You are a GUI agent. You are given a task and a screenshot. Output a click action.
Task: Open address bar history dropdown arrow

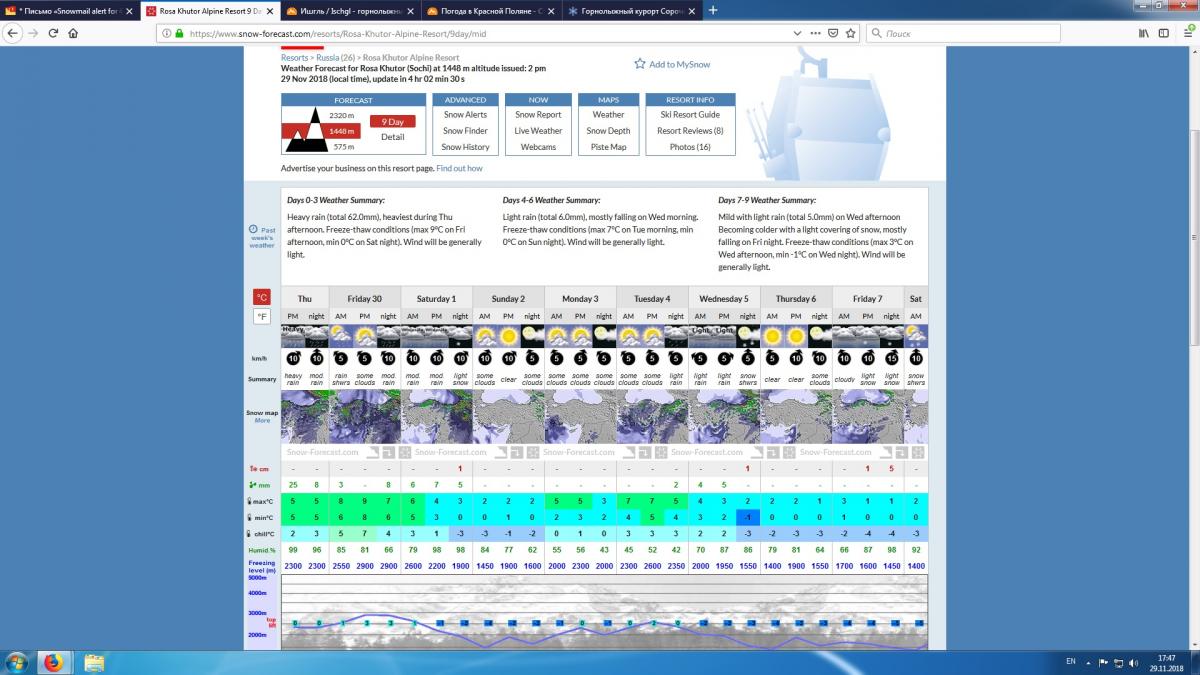pyautogui.click(x=797, y=33)
